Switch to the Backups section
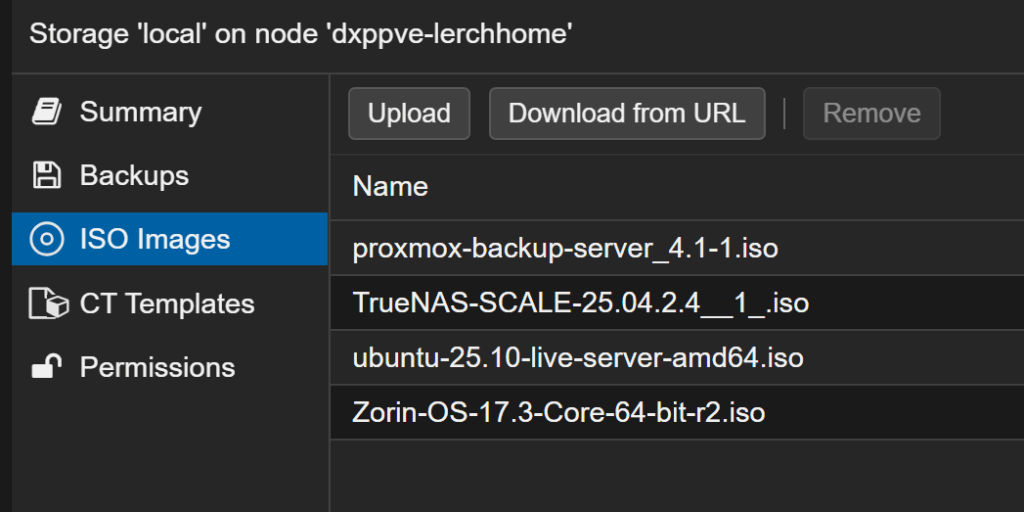Viewport: 1024px width, 512px height. point(134,176)
